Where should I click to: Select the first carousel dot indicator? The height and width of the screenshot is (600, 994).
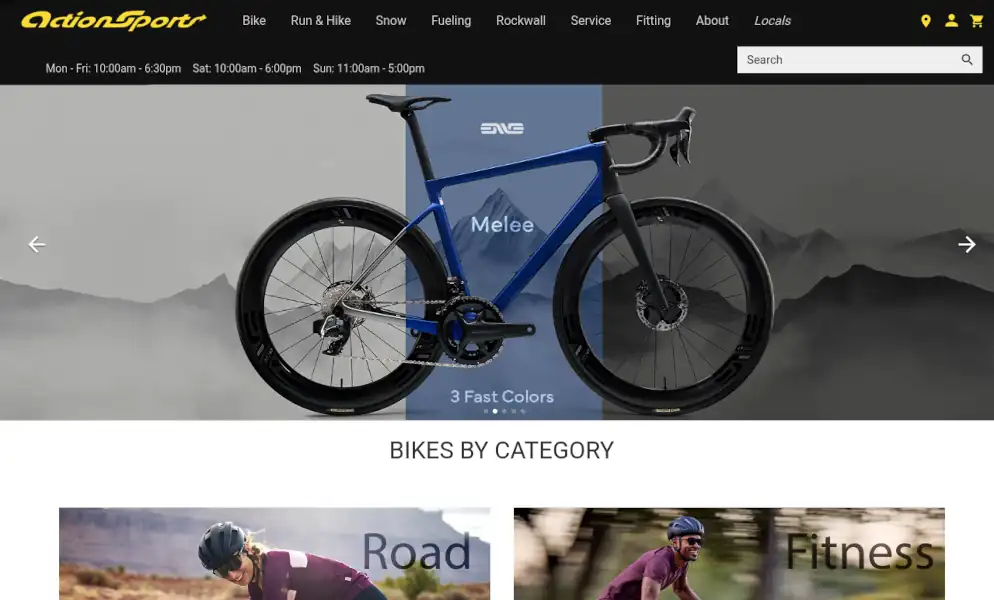coord(486,412)
